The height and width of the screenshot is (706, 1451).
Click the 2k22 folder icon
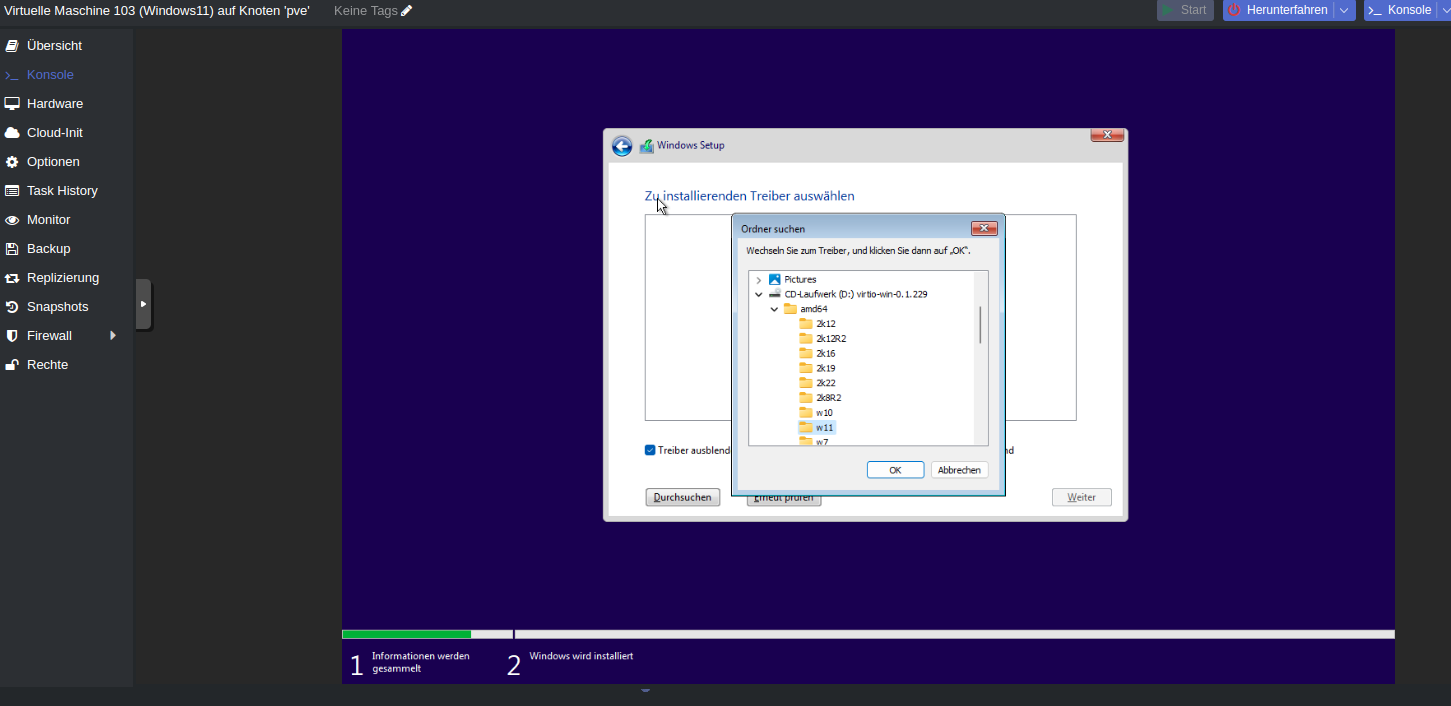pos(806,383)
